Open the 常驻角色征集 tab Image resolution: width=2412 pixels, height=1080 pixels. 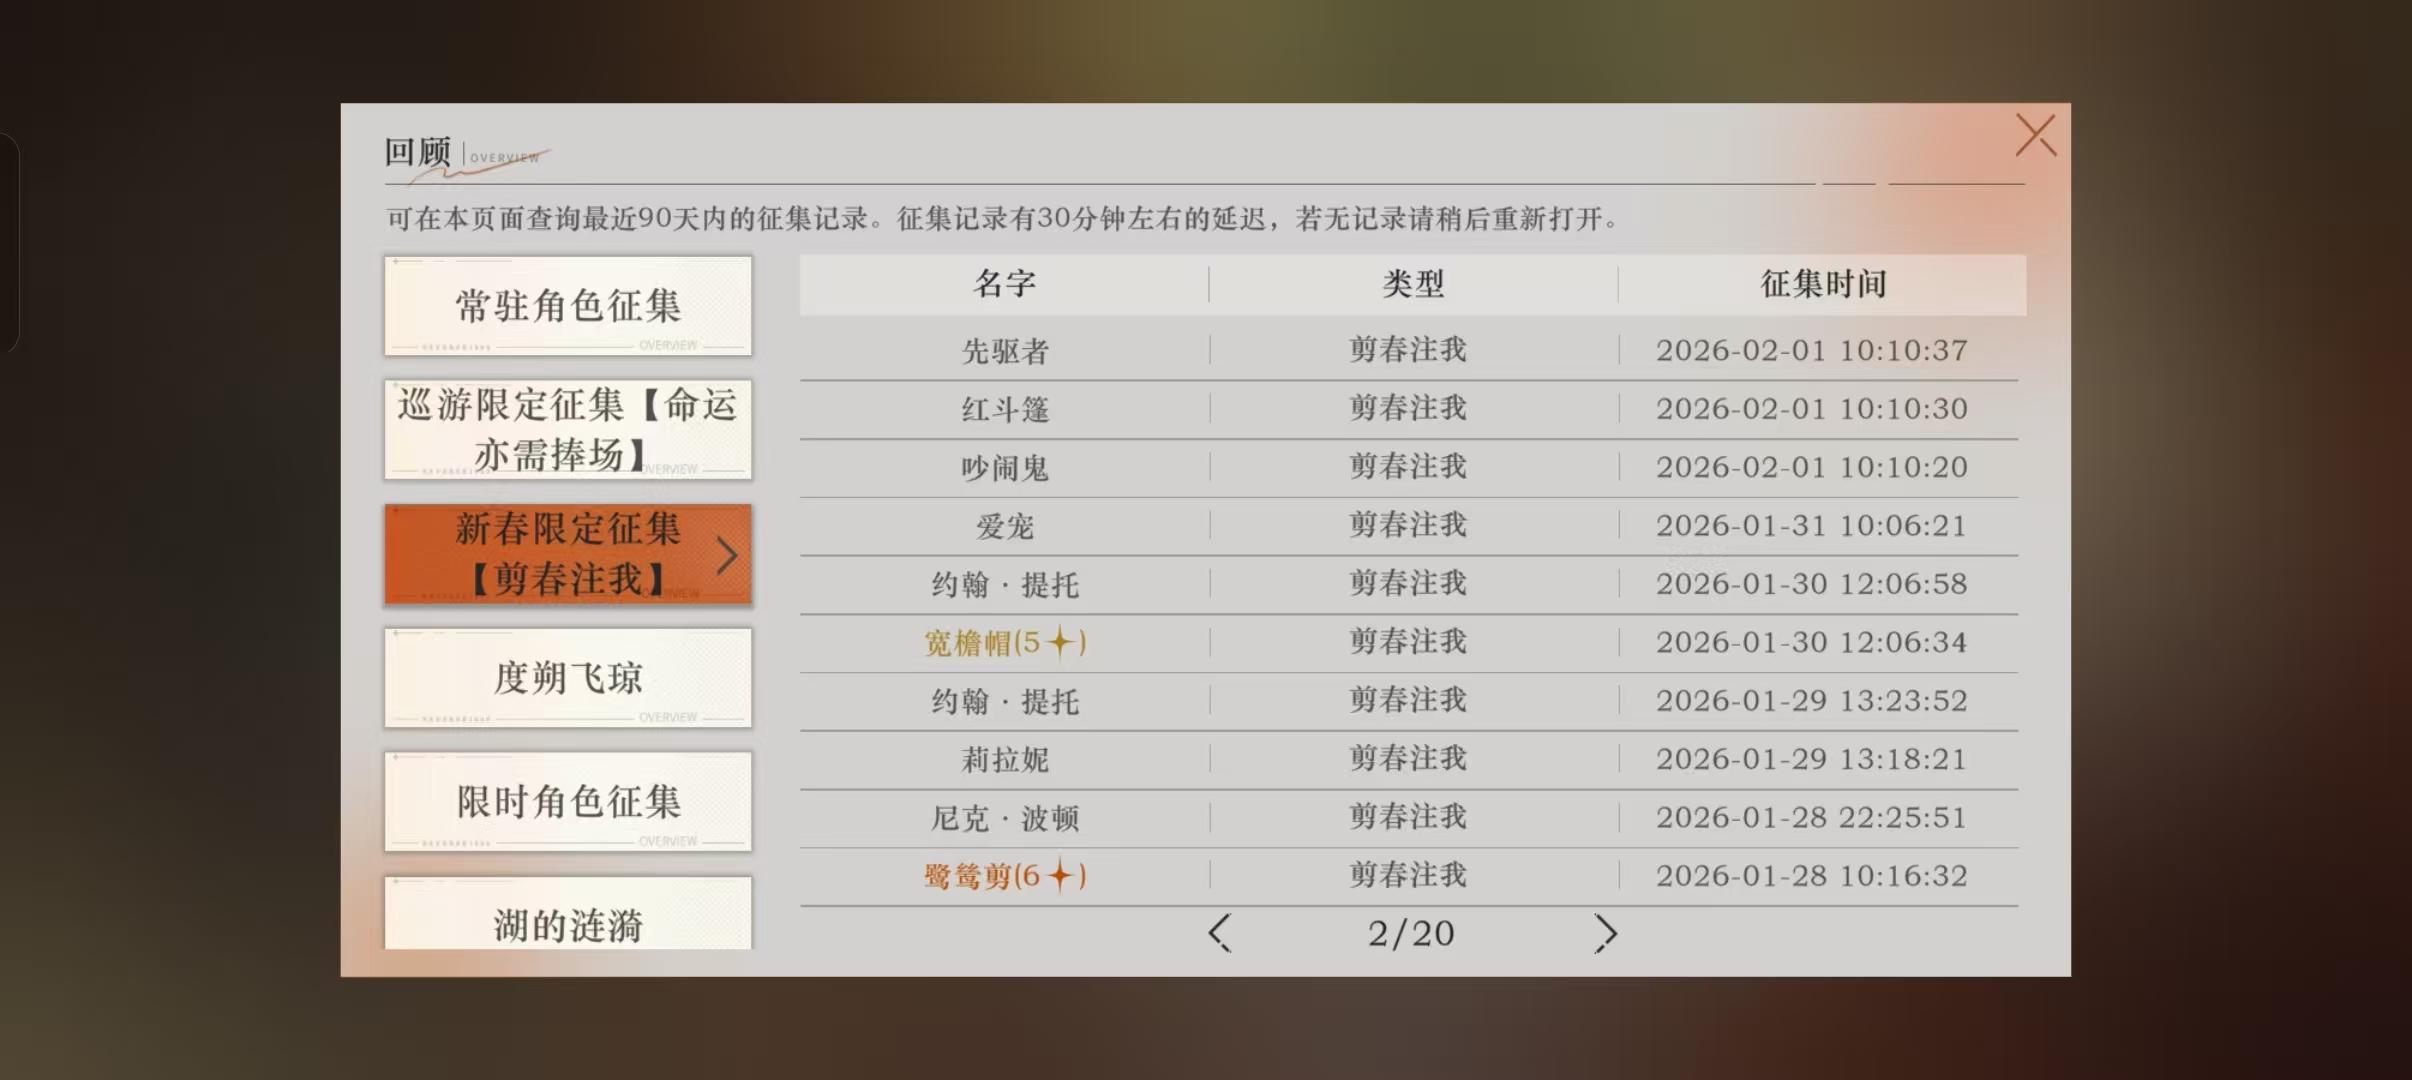point(567,306)
